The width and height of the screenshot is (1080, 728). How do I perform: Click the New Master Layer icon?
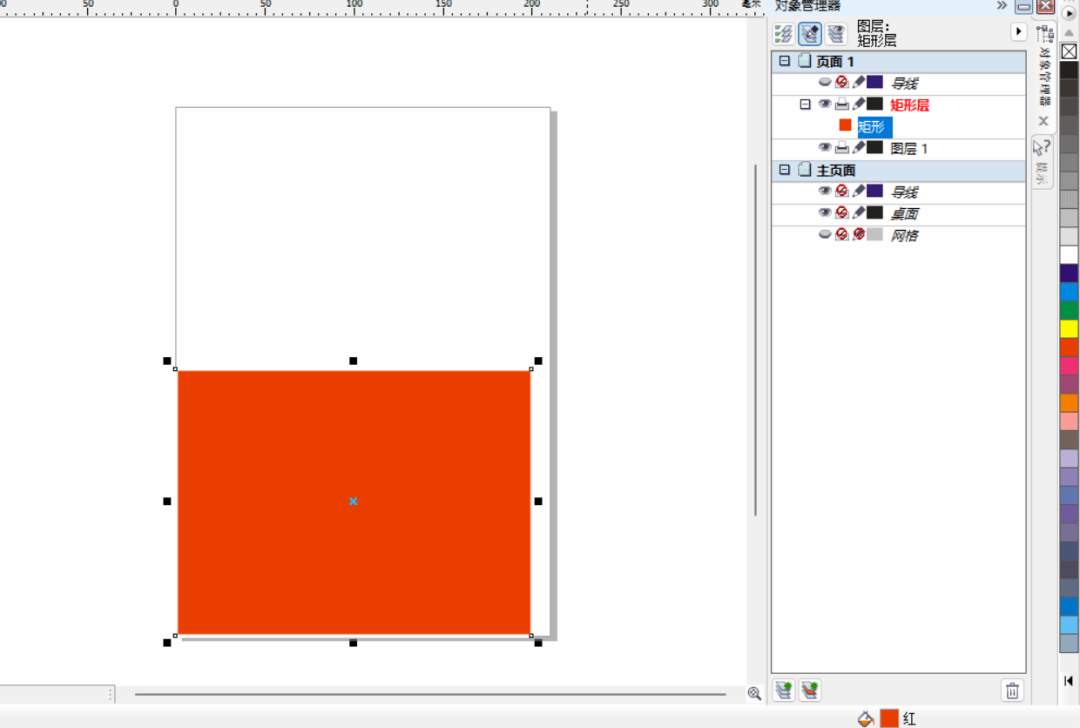pos(810,690)
